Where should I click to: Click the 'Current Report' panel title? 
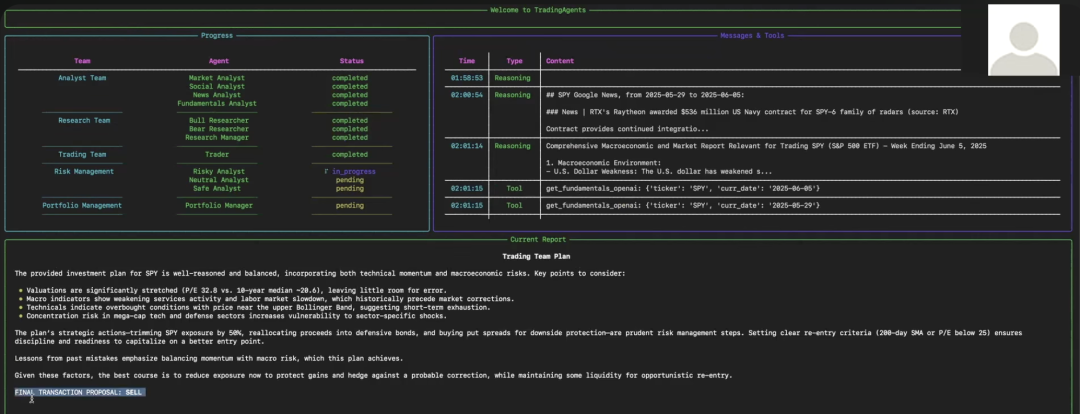click(x=539, y=239)
